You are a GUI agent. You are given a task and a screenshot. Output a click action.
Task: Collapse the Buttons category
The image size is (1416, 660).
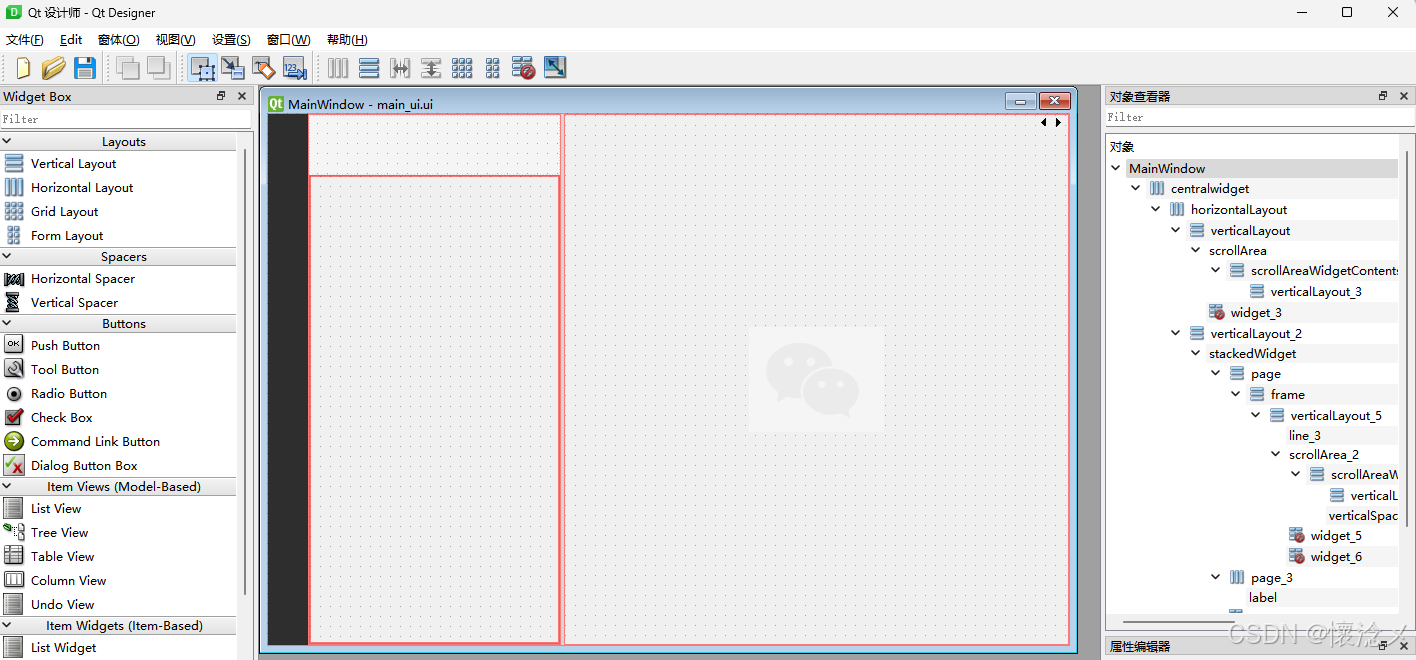click(7, 324)
